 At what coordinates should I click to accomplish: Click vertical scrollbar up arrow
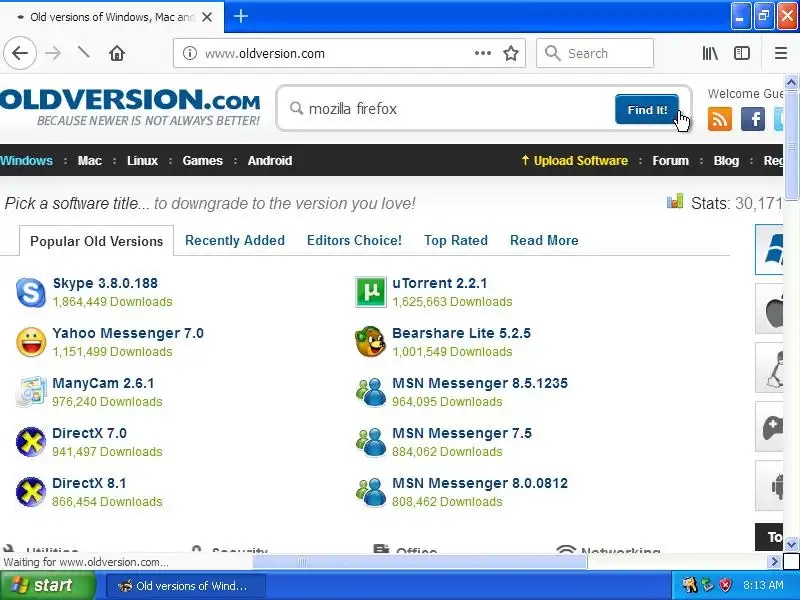[x=791, y=82]
